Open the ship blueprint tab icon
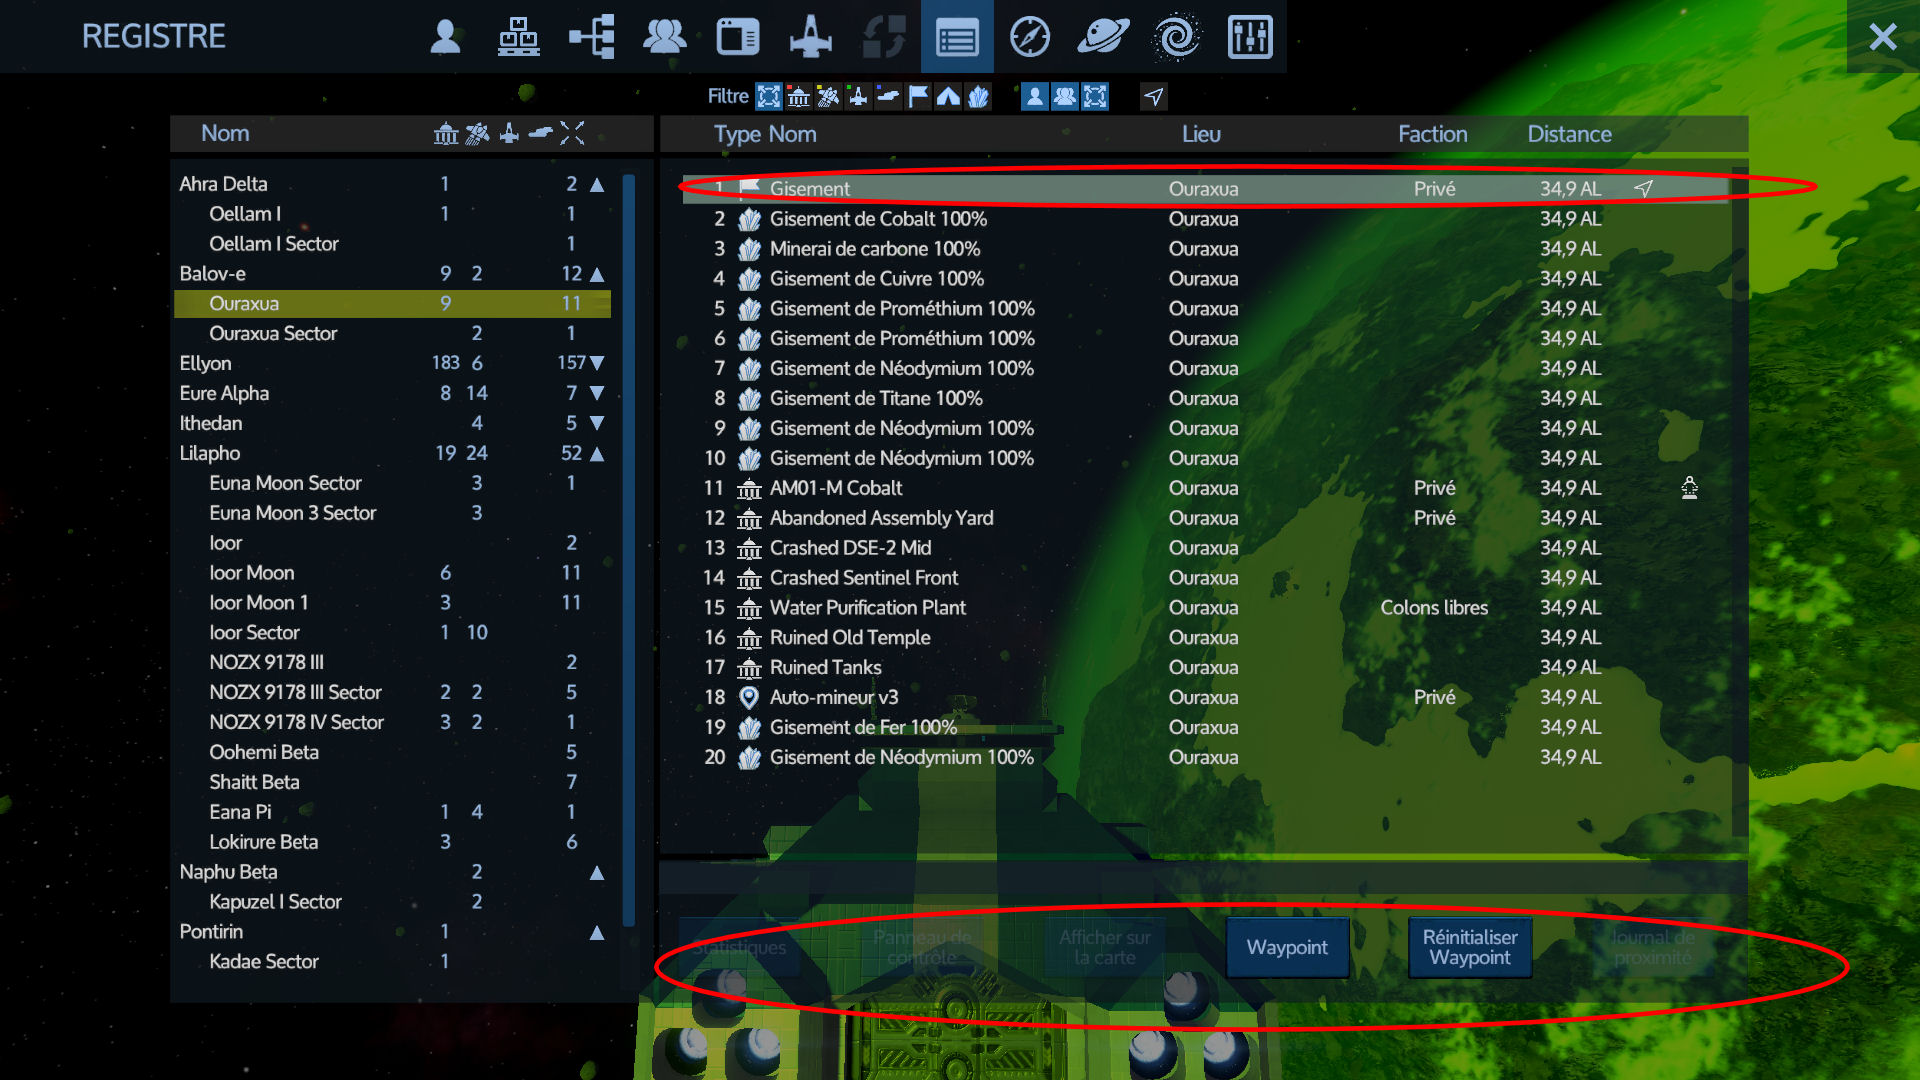This screenshot has width=1920, height=1080. (810, 37)
